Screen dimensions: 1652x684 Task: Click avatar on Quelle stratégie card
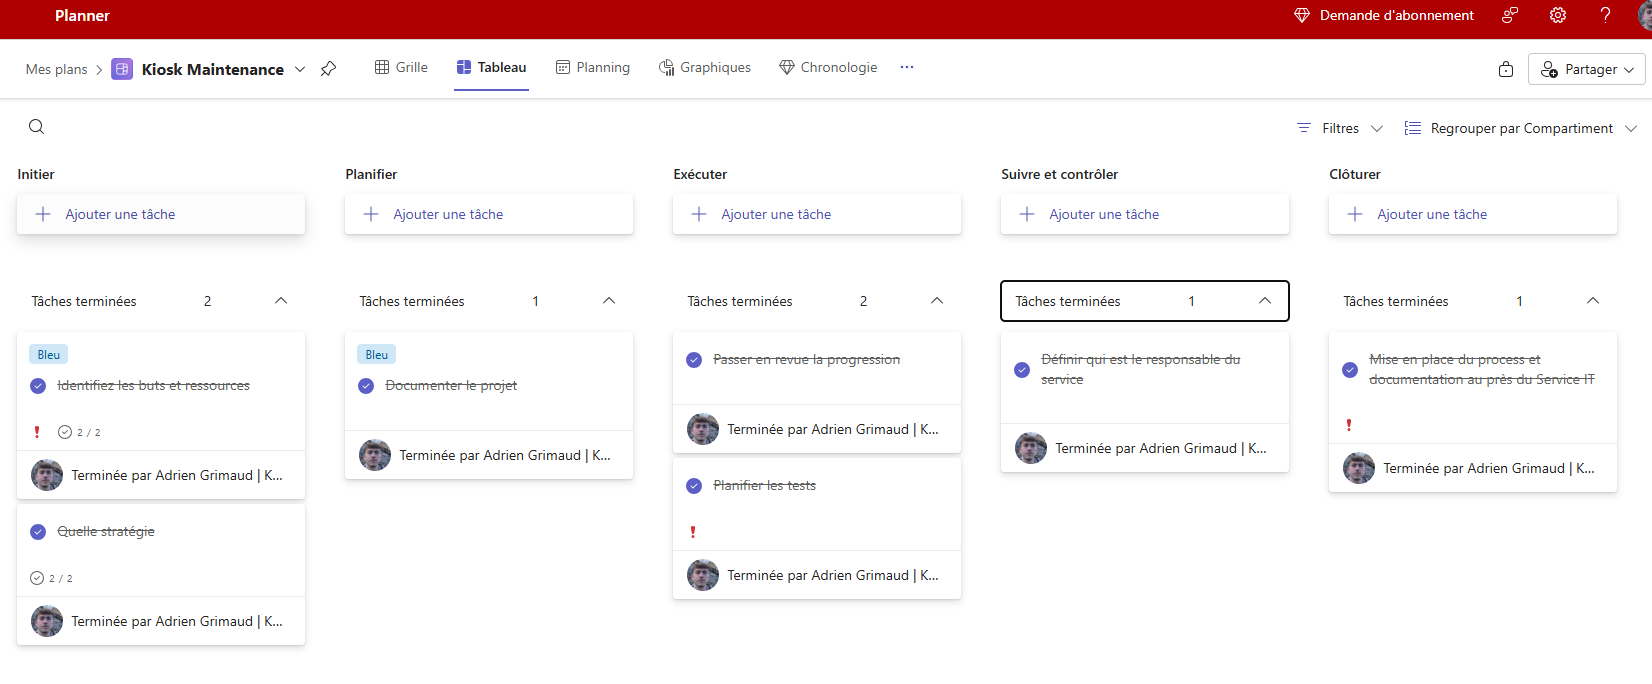[x=47, y=621]
